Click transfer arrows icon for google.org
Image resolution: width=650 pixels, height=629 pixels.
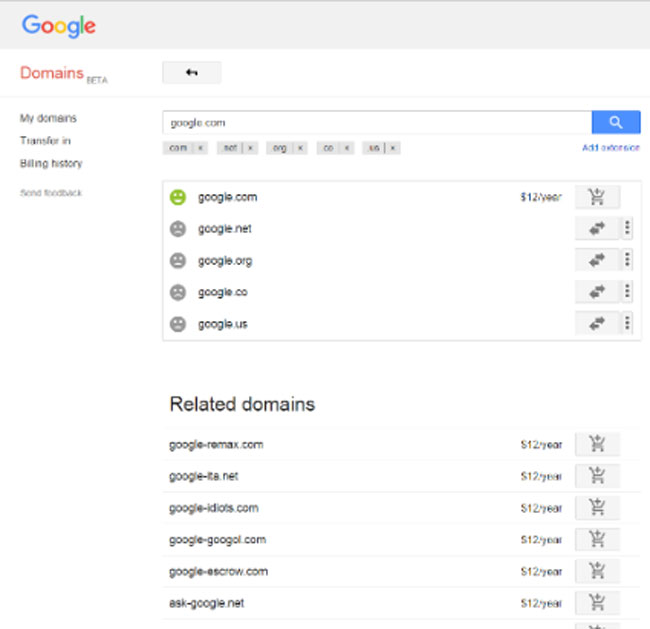point(597,261)
